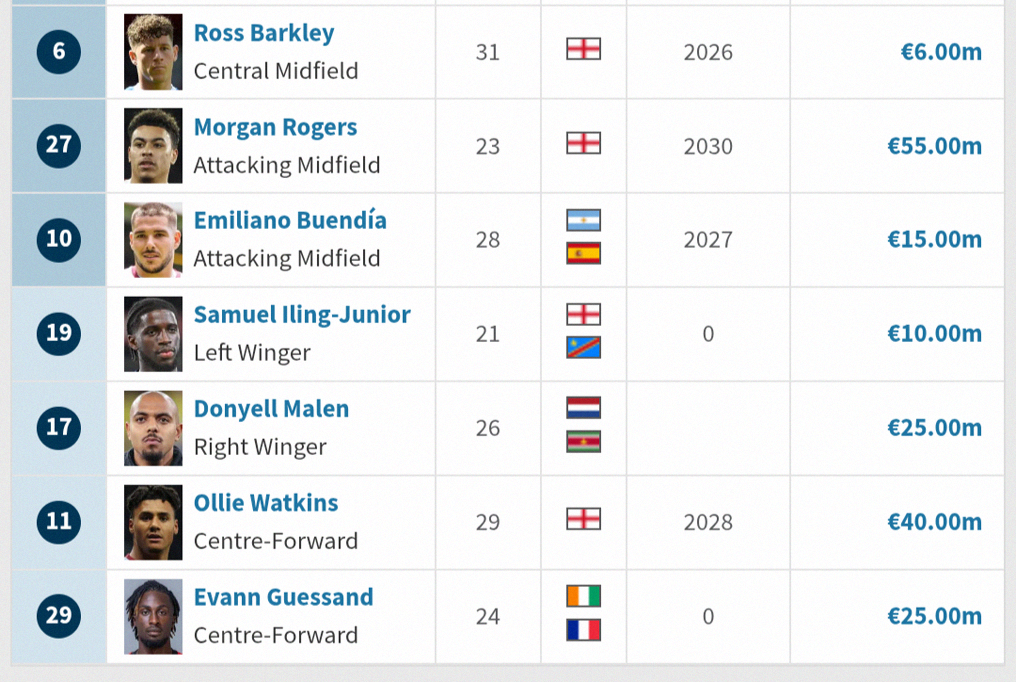Viewport: 1016px width, 682px height.
Task: Click Suriname flag for Donyell Malen
Action: pyautogui.click(x=583, y=442)
